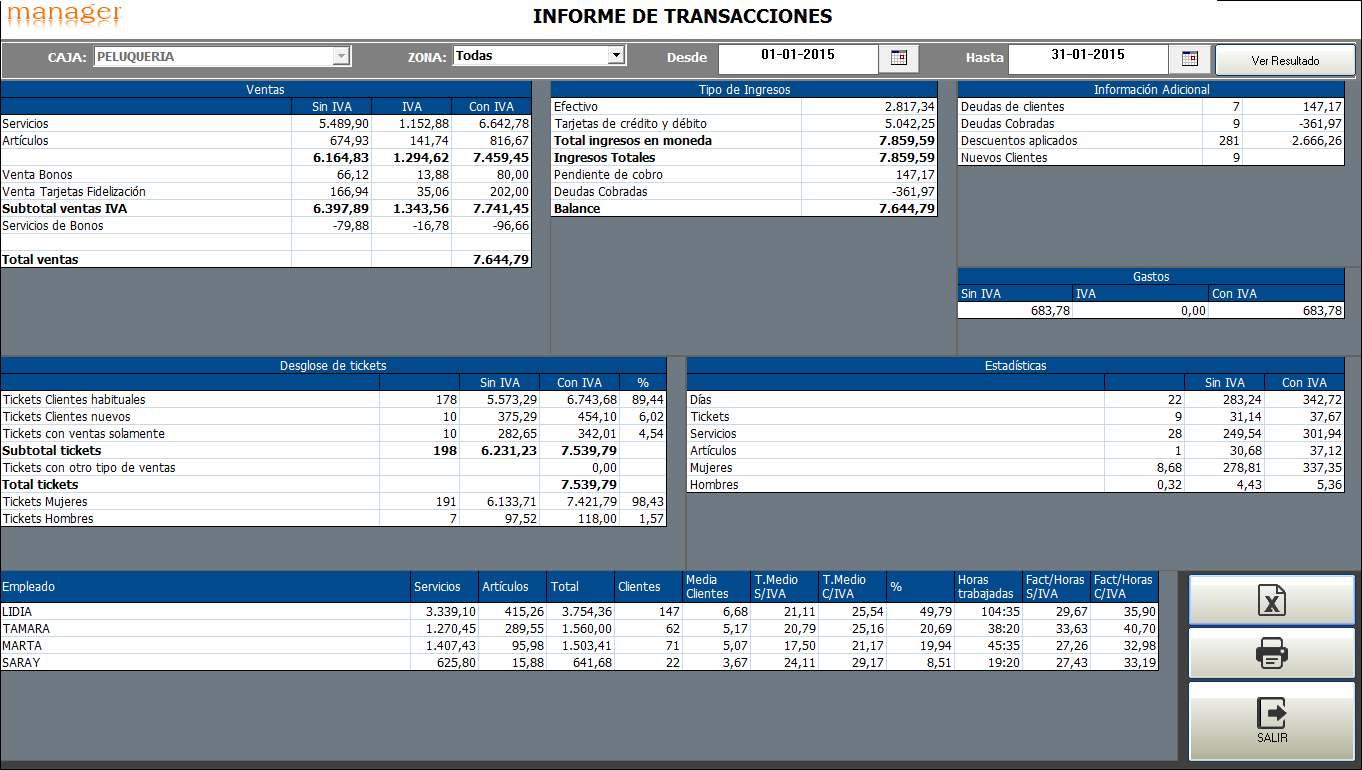Click the Desde date field
This screenshot has width=1362, height=770.
[797, 56]
